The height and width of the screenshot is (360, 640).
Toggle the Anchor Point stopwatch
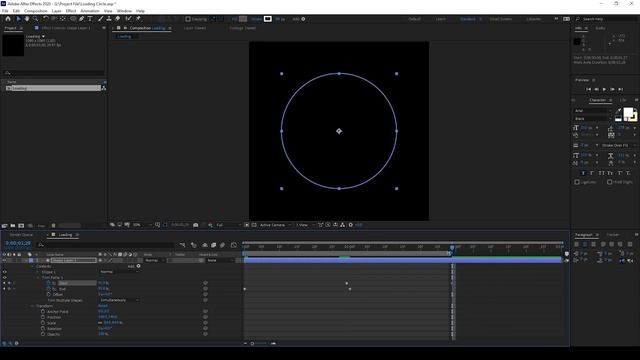[43, 311]
